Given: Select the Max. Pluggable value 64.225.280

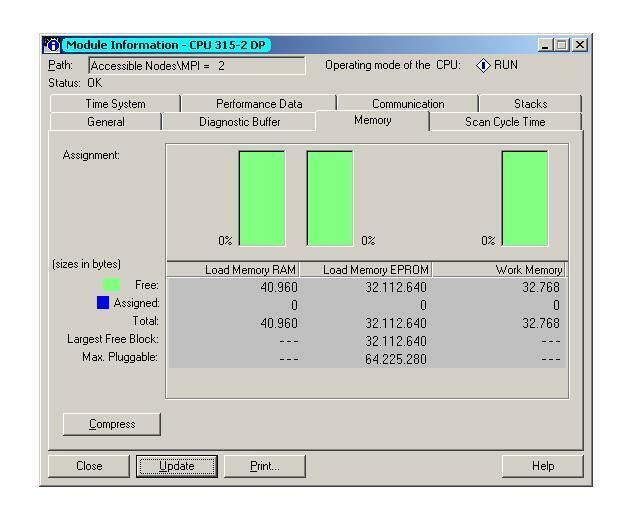Looking at the screenshot, I should 396,359.
